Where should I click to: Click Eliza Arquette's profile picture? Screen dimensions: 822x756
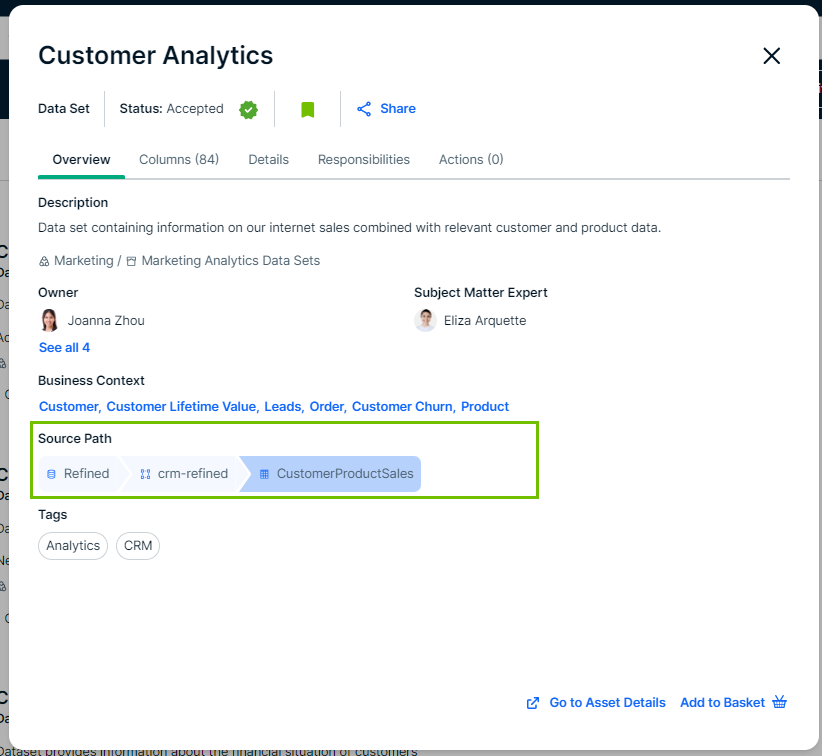point(425,321)
